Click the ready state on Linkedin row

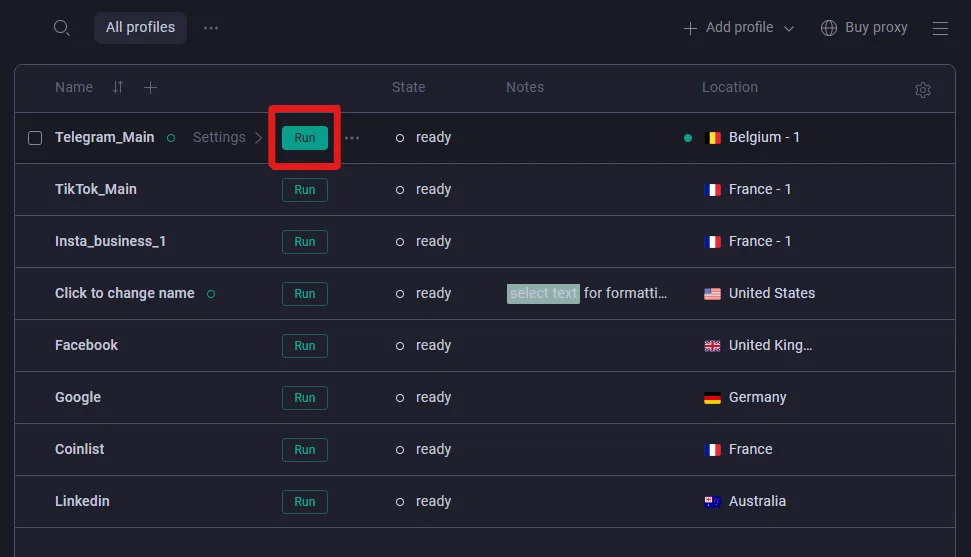[x=433, y=501]
